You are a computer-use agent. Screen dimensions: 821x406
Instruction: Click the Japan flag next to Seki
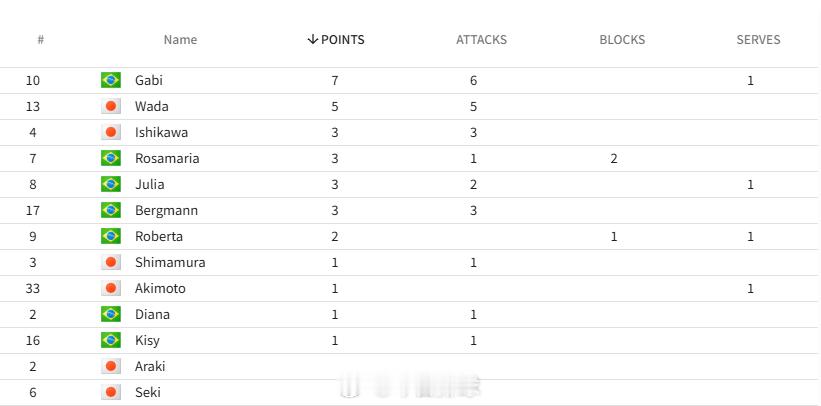pyautogui.click(x=110, y=392)
